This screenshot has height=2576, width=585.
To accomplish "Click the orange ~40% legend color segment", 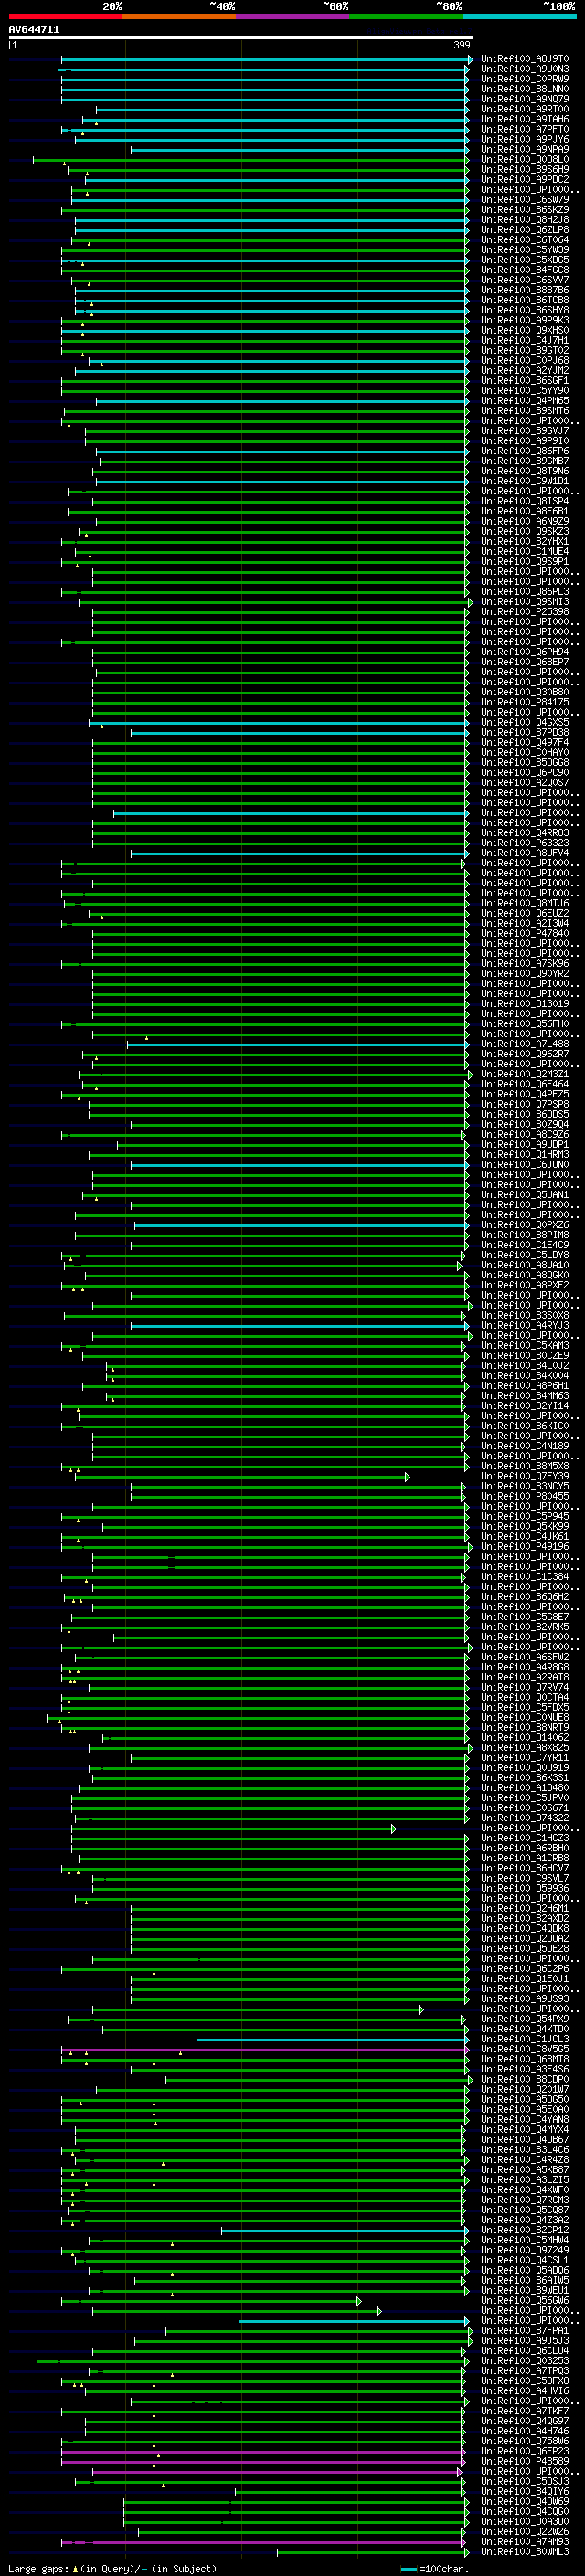I will click(179, 17).
